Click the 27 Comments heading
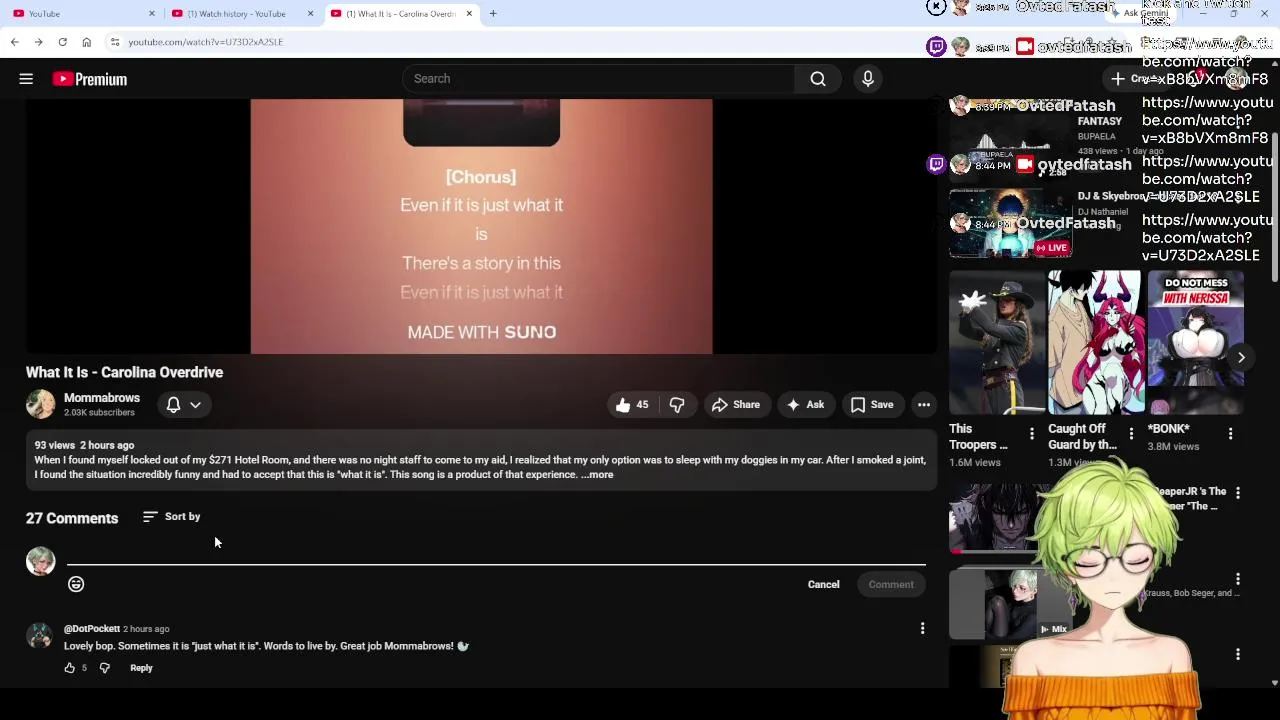 tap(72, 518)
